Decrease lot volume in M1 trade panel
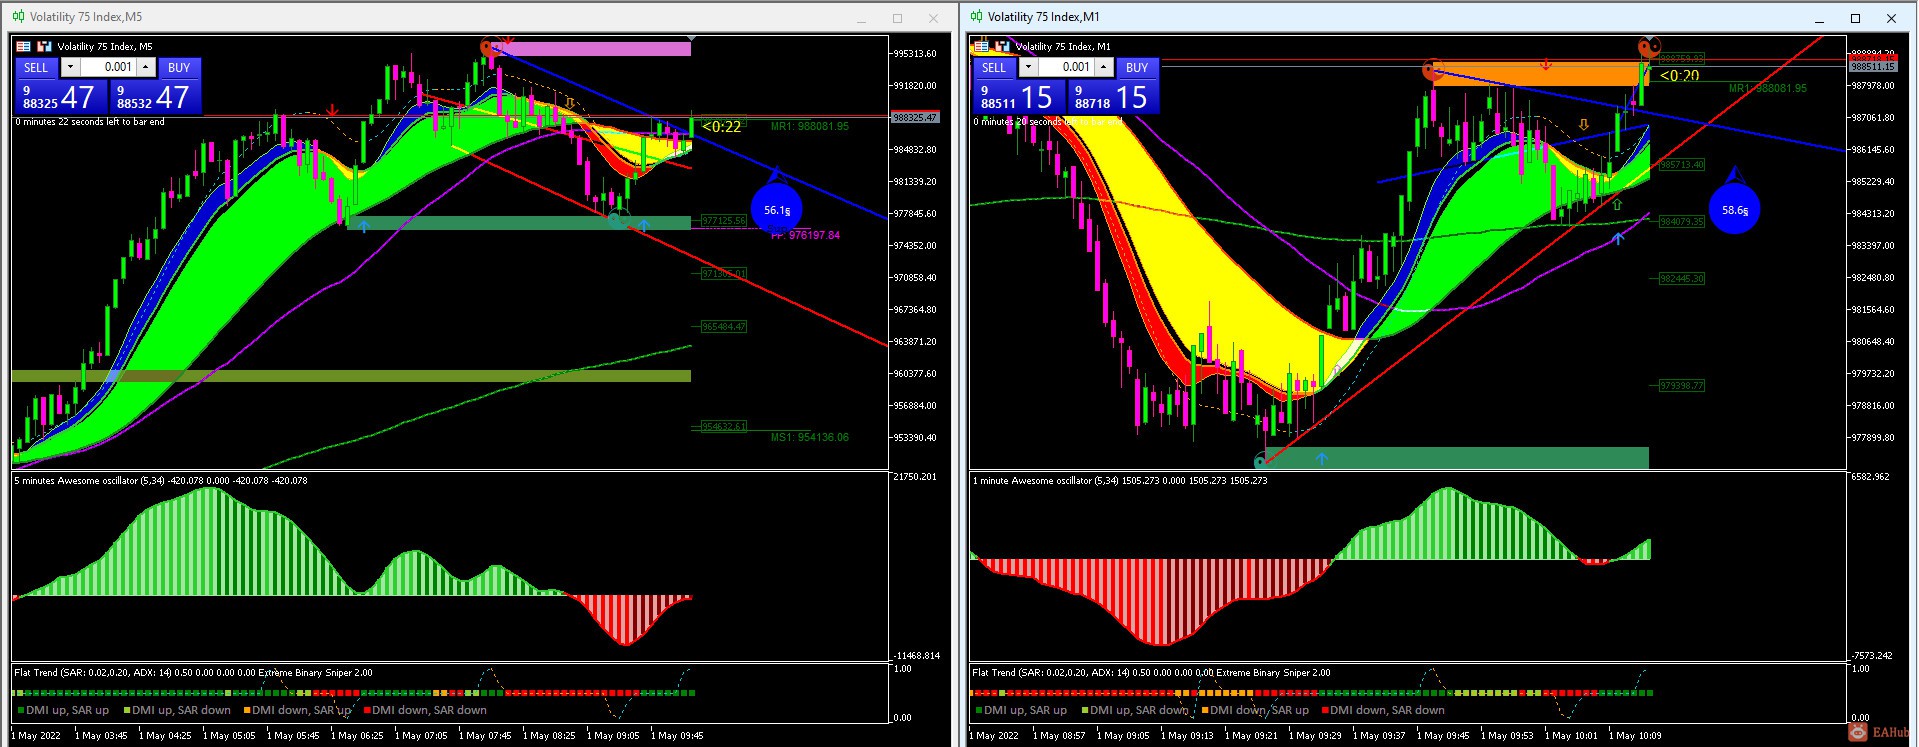 [x=1028, y=67]
